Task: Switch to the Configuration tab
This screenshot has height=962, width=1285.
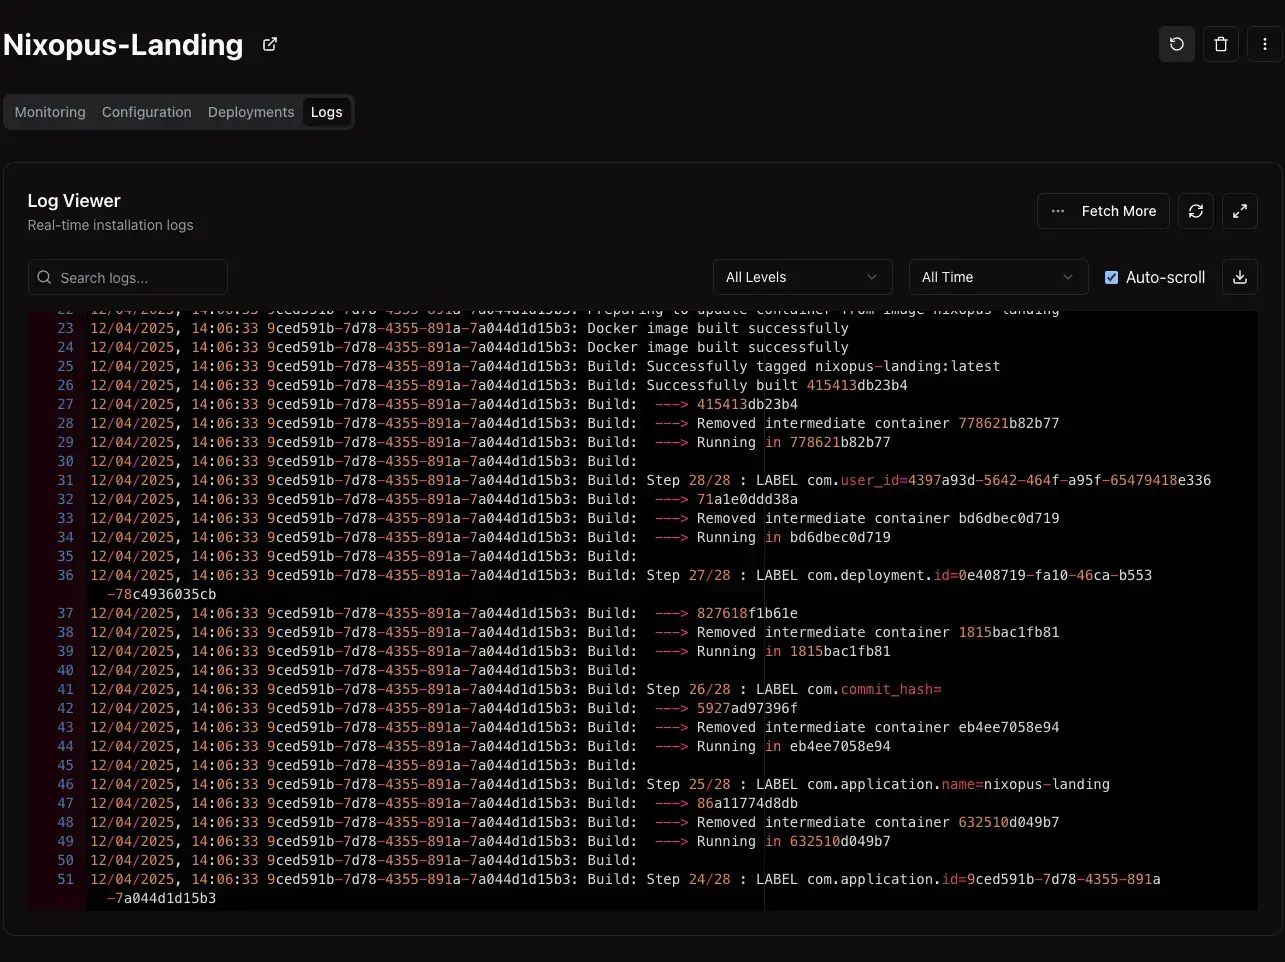Action: 147,112
